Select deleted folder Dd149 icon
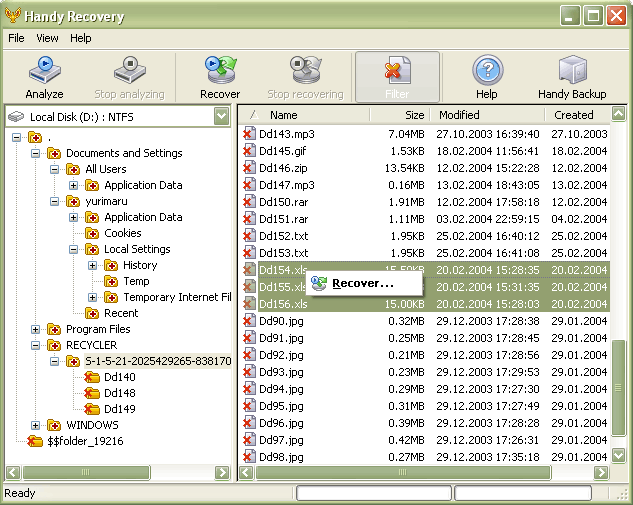This screenshot has height=505, width=633. (92, 409)
